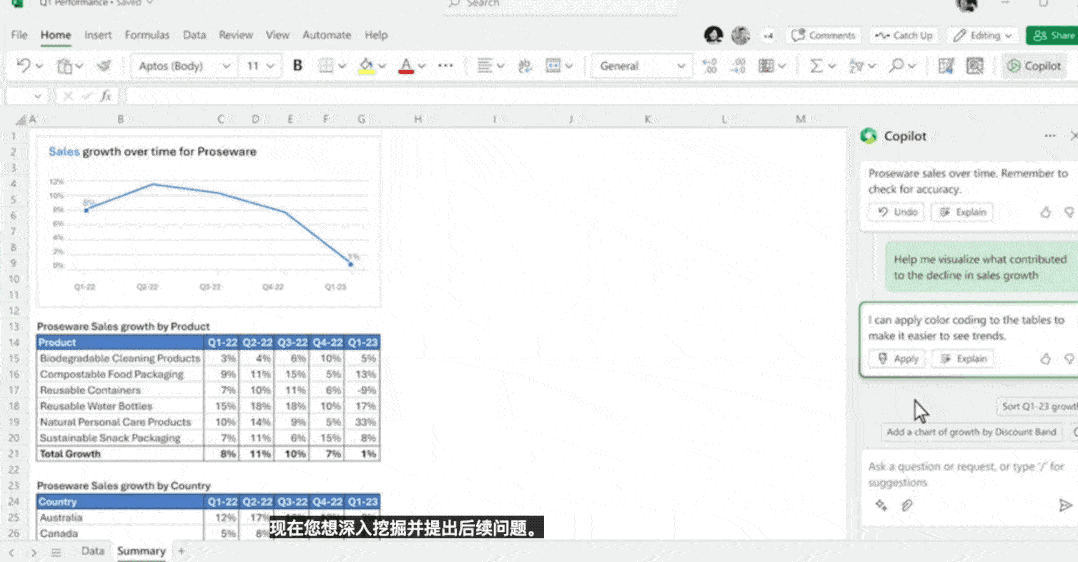Toggle bold formatting
The image size is (1078, 562).
(297, 66)
